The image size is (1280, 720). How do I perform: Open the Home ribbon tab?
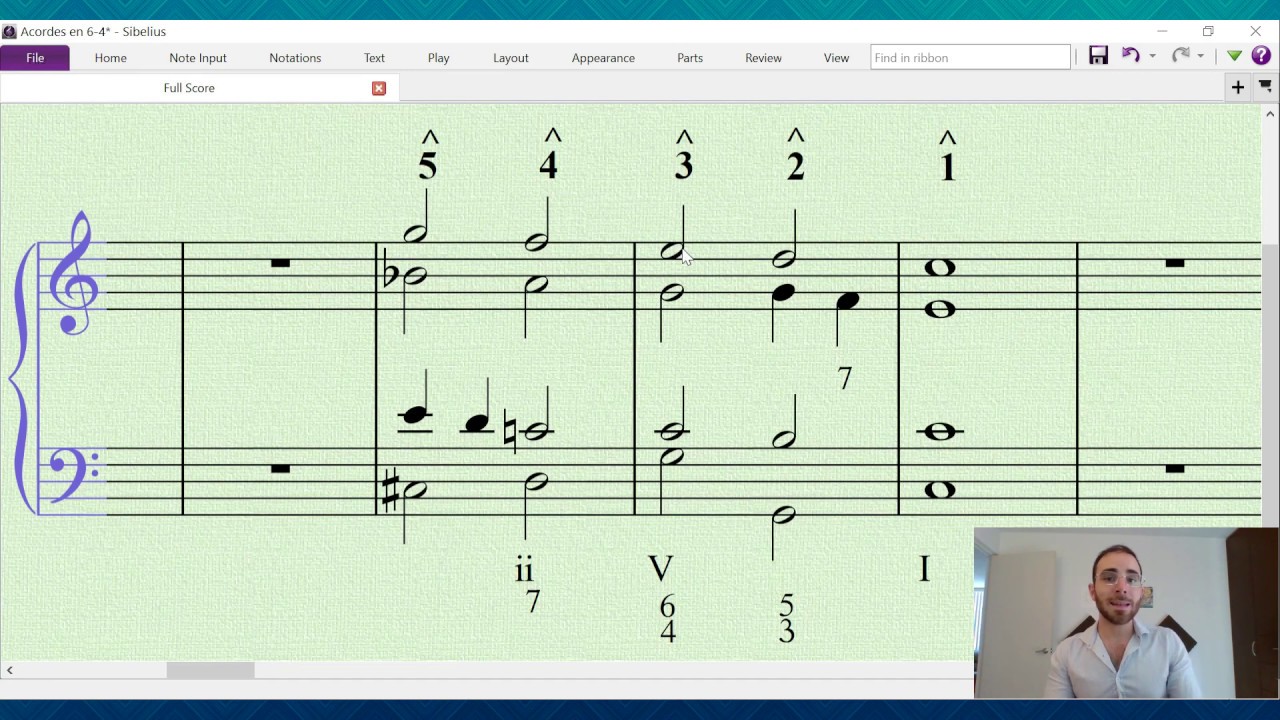click(111, 58)
